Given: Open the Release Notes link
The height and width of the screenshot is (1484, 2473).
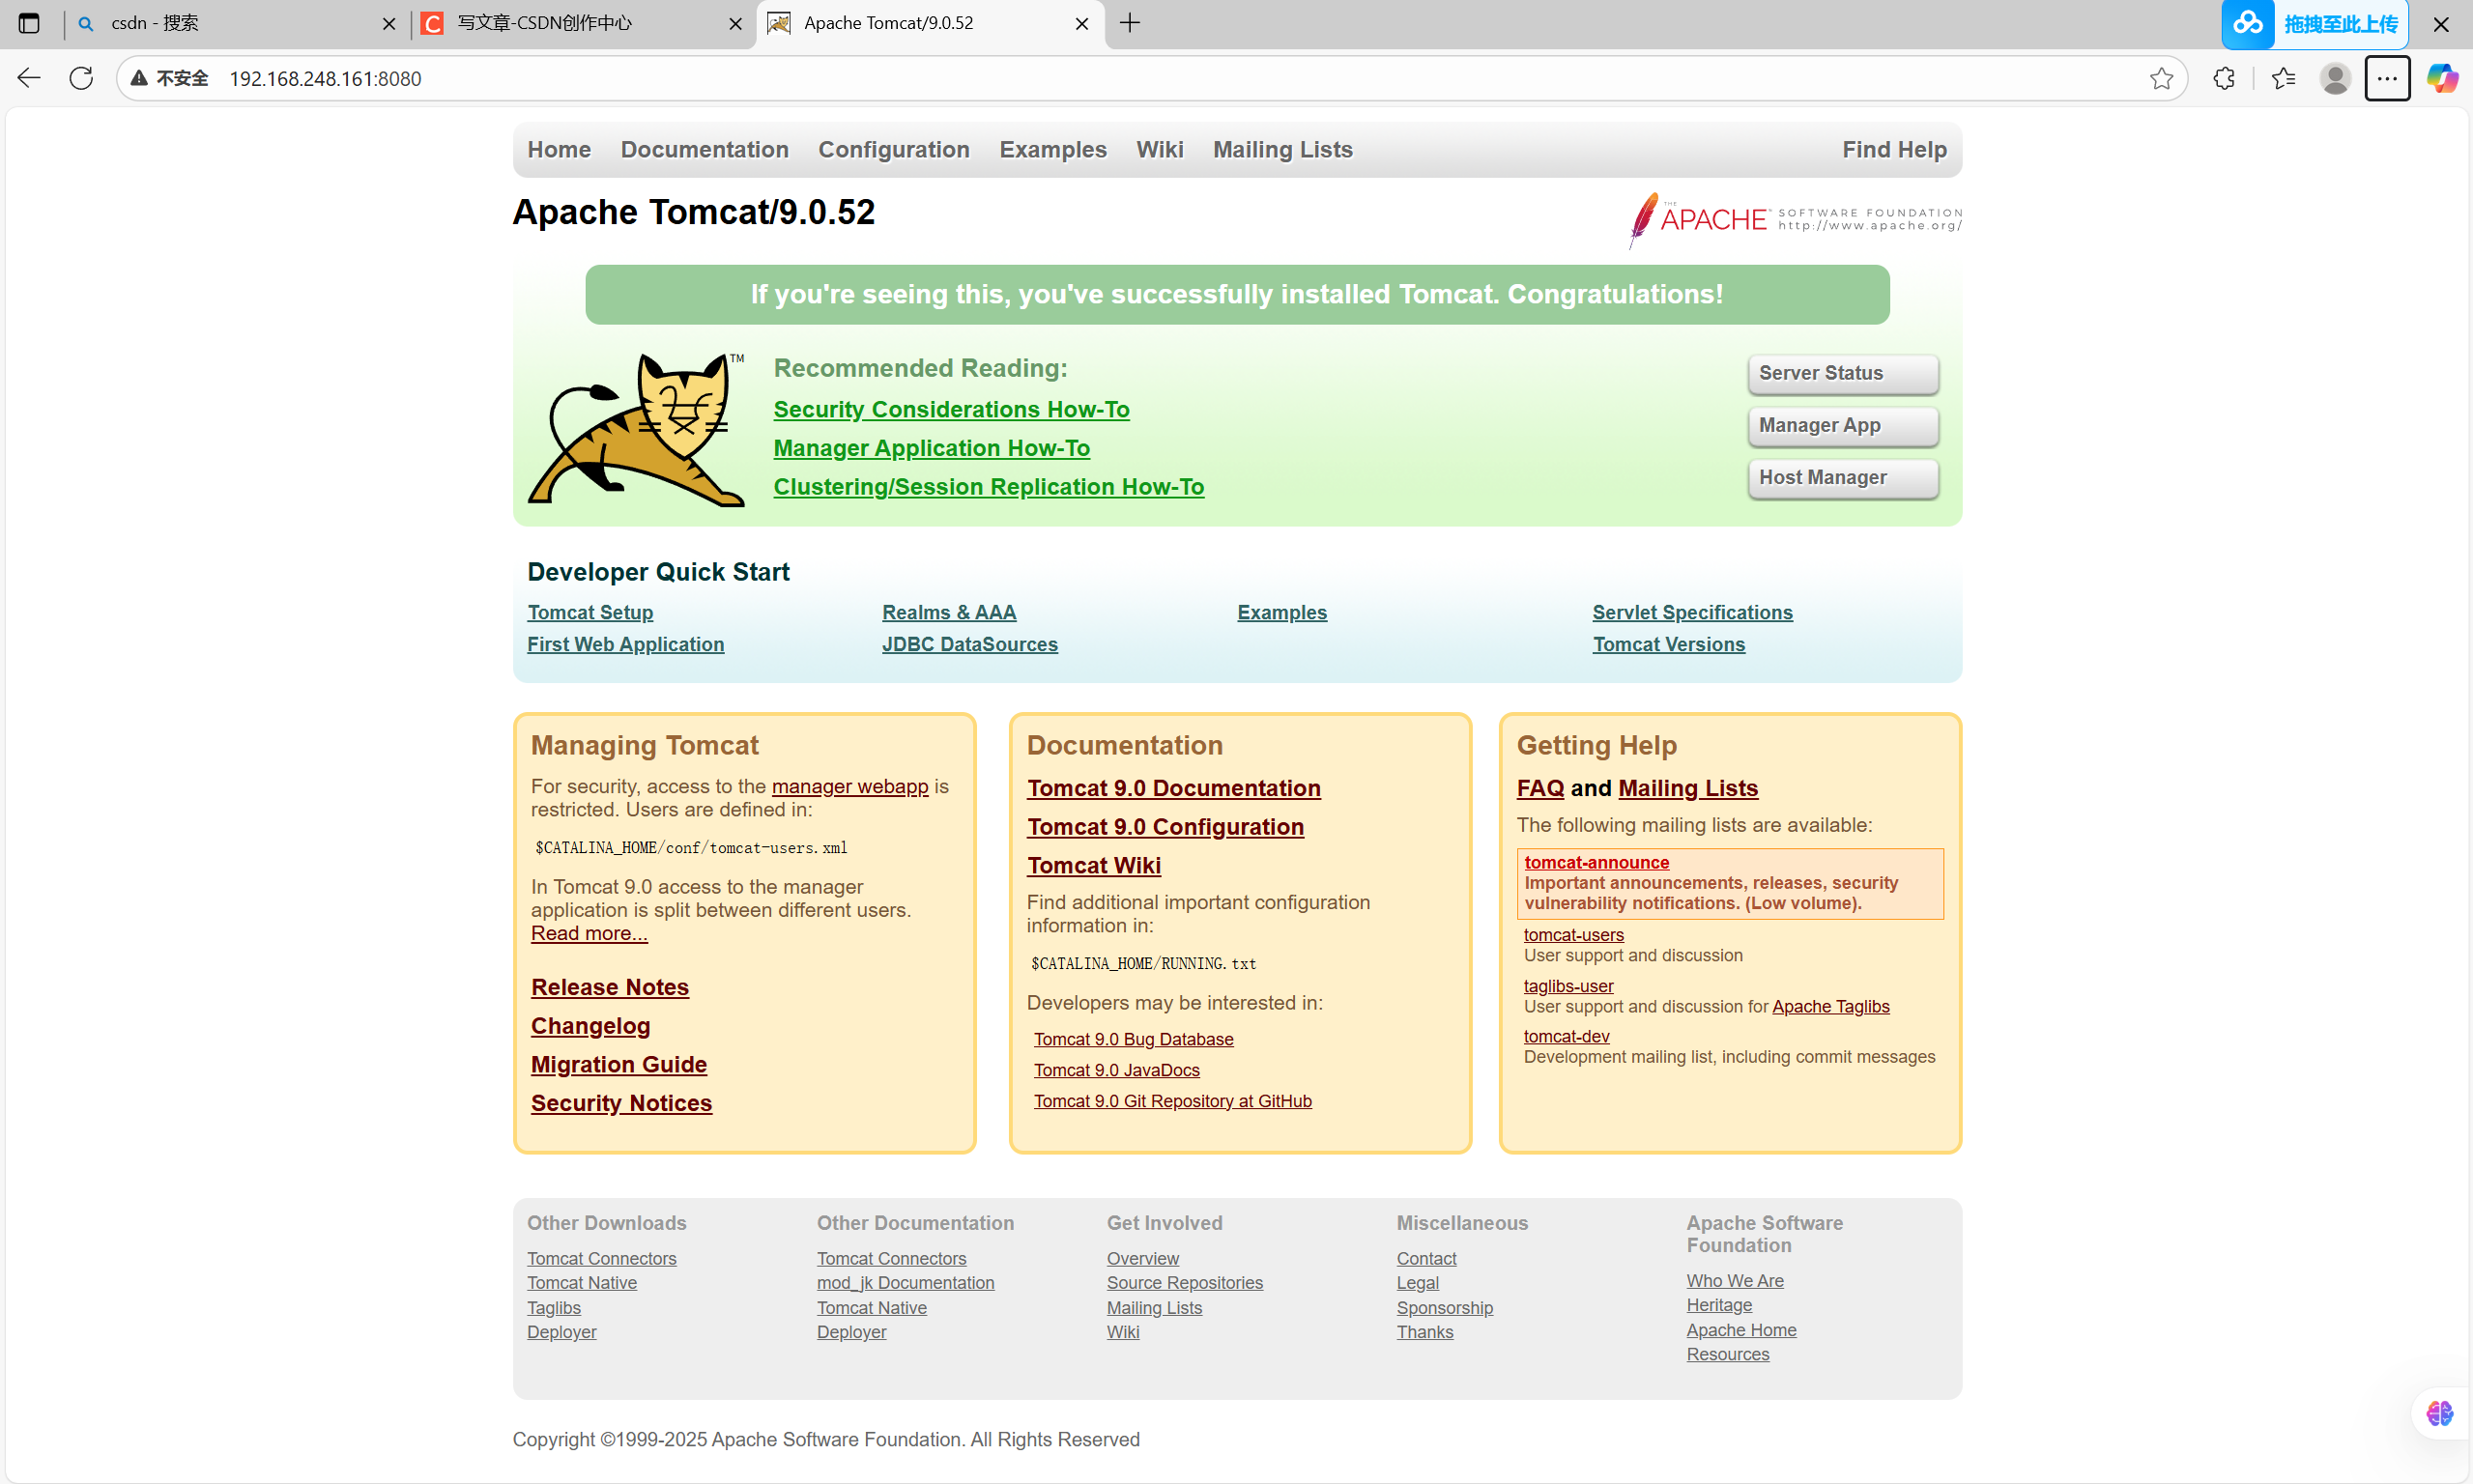Looking at the screenshot, I should click(609, 987).
